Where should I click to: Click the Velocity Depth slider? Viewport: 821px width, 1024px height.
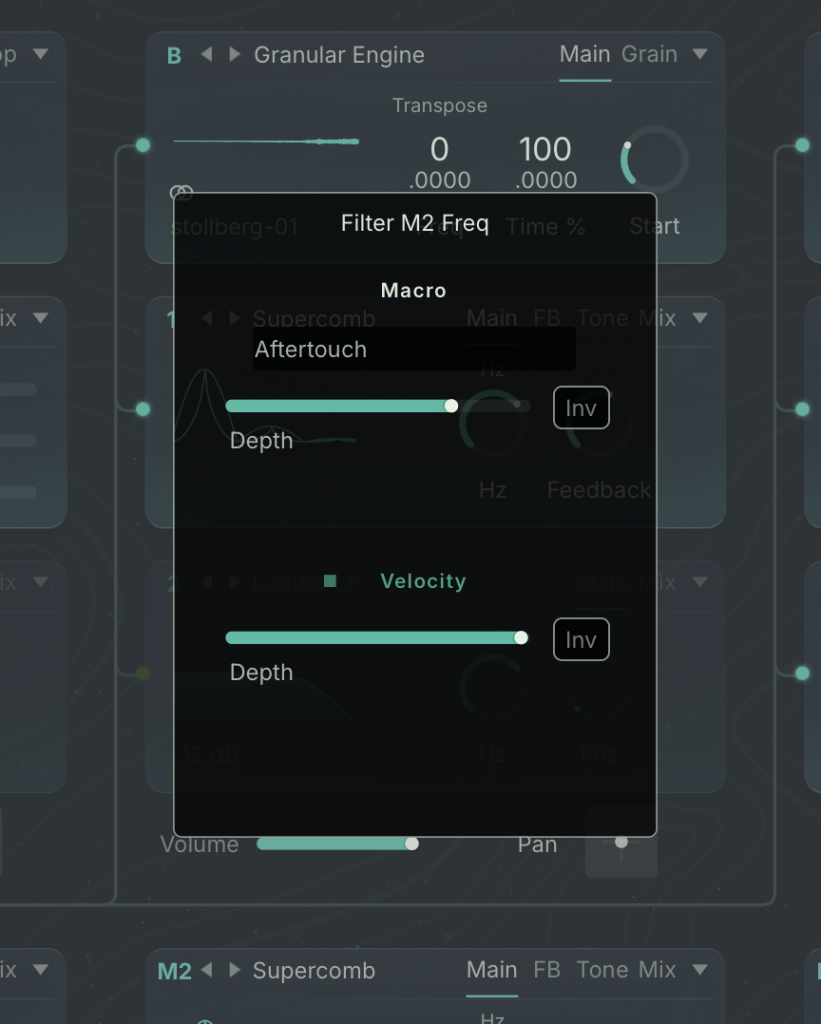pyautogui.click(x=374, y=638)
